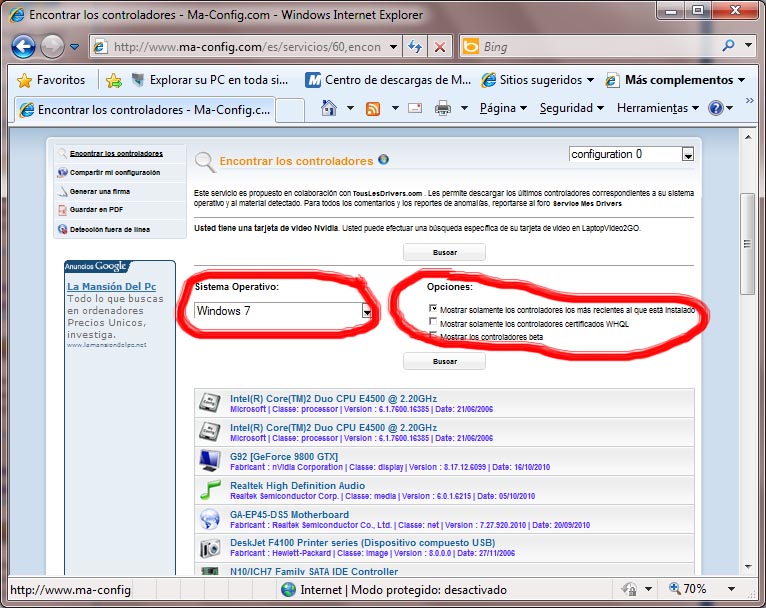Open the Sistema Operativo 'Windows 7' dropdown
Image resolution: width=766 pixels, height=608 pixels.
(283, 311)
